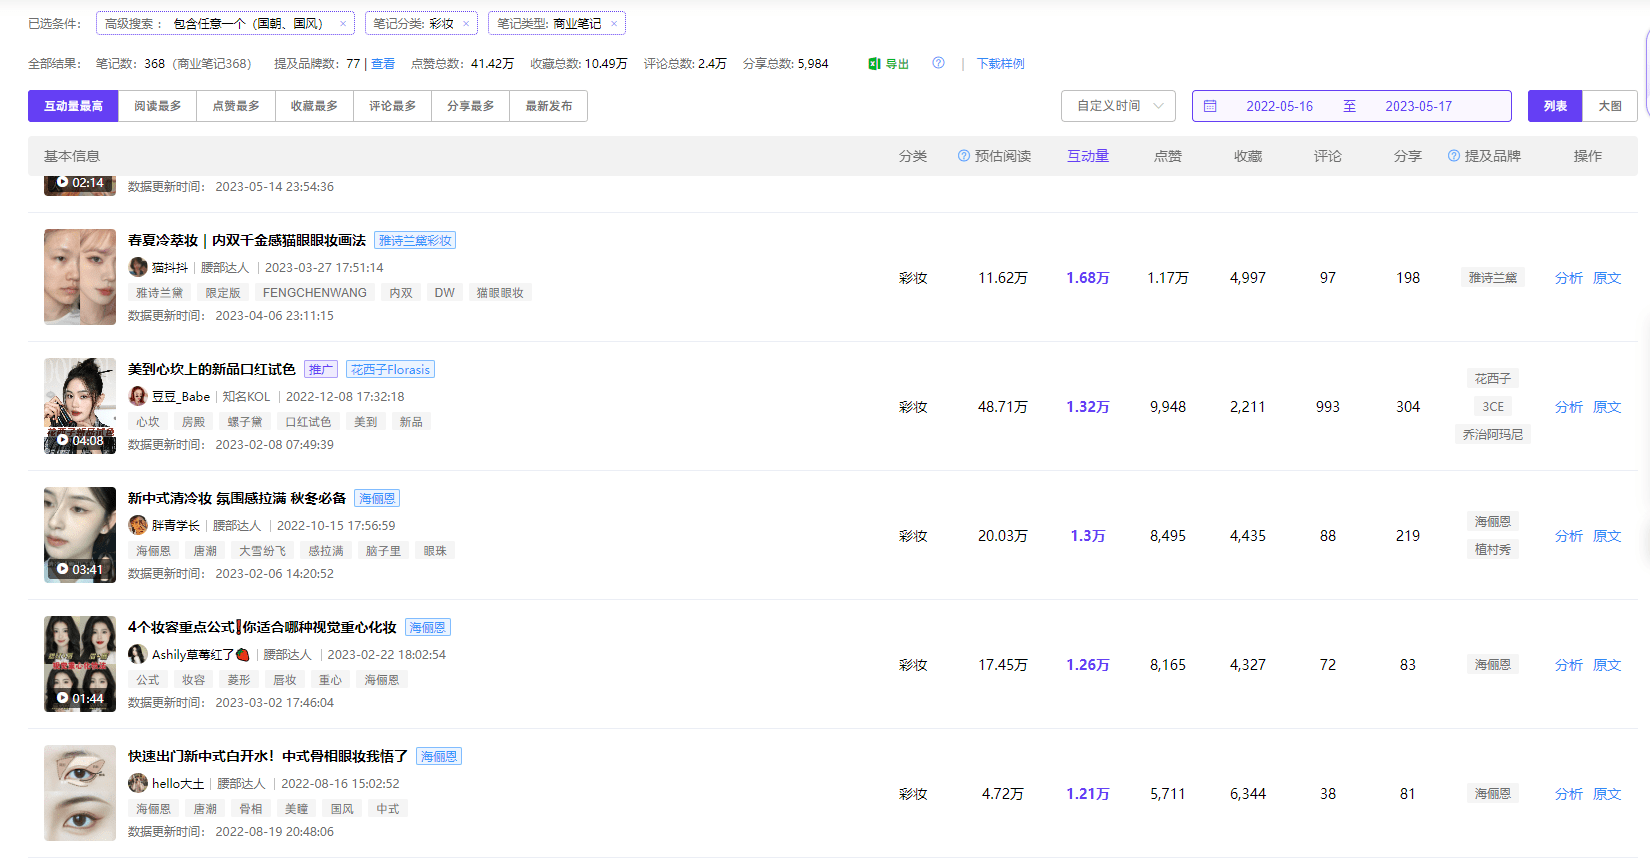Image resolution: width=1650 pixels, height=861 pixels.
Task: Open 分析 for the 春夏冷萃妆 note
Action: [x=1568, y=278]
